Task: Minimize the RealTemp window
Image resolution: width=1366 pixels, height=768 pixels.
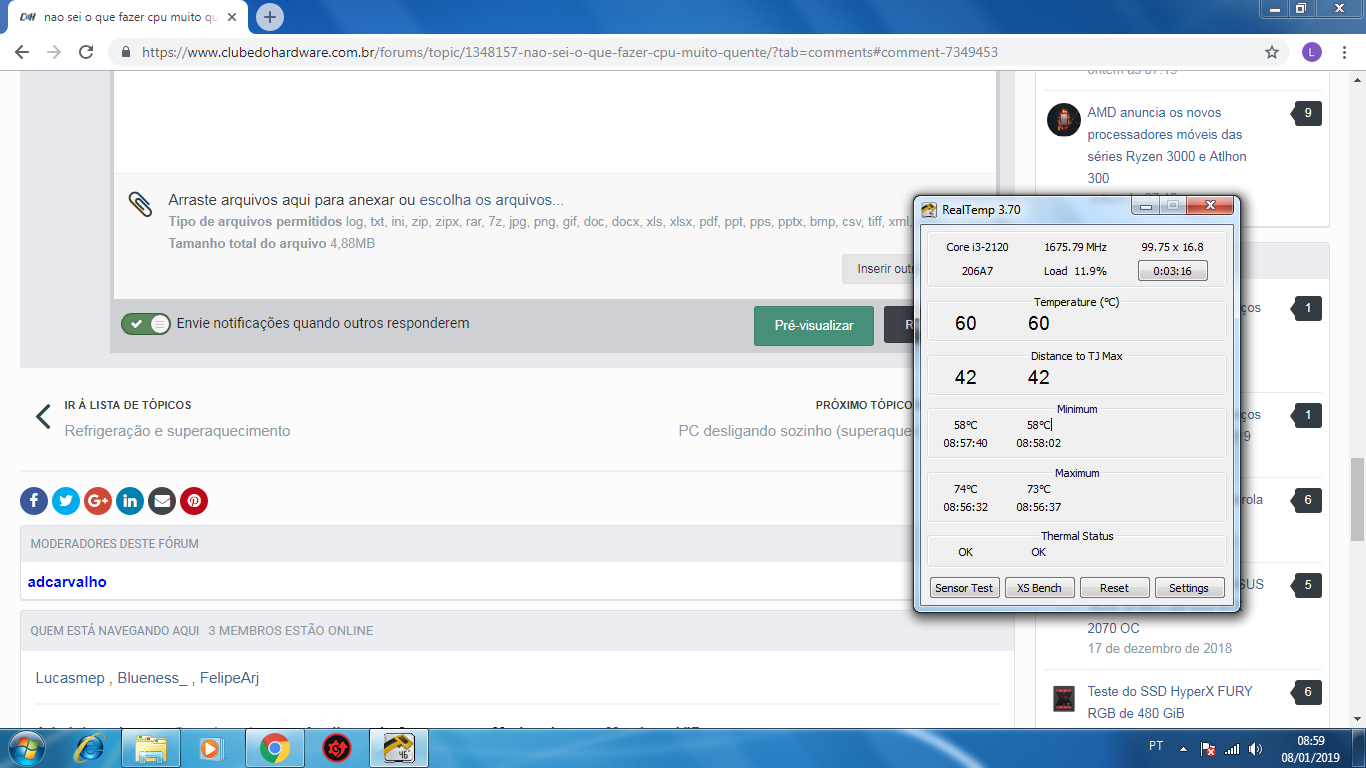Action: (1146, 205)
